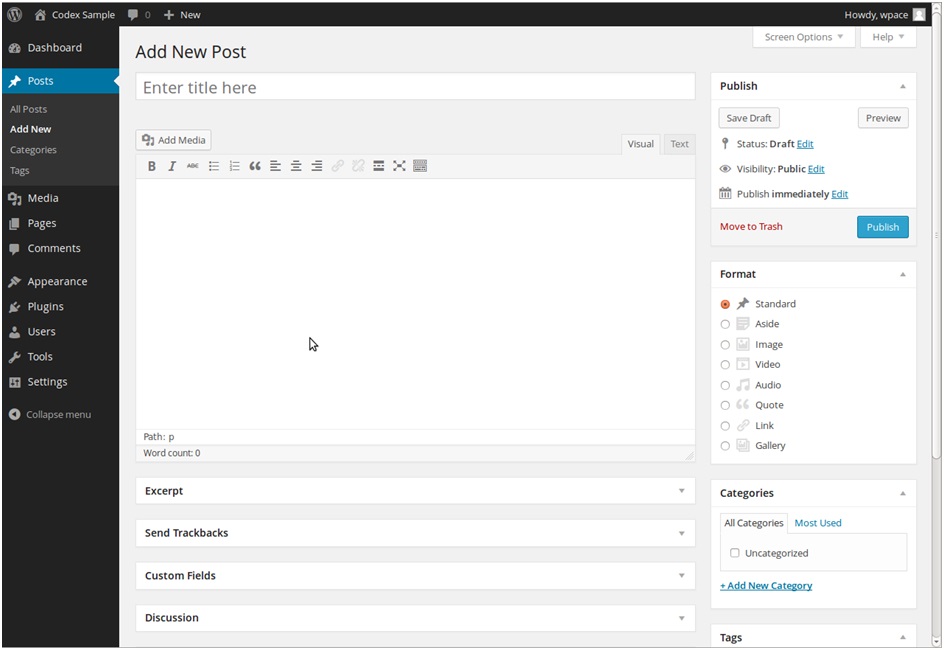Viewport: 944px width, 650px height.
Task: Open Plugins in the sidebar menu
Action: tap(45, 307)
